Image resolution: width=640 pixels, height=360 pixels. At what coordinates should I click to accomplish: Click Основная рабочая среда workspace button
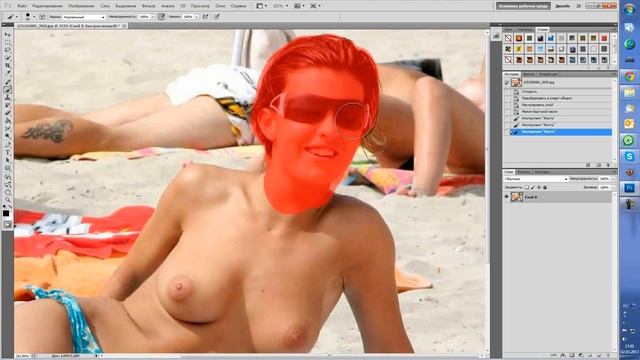[523, 6]
